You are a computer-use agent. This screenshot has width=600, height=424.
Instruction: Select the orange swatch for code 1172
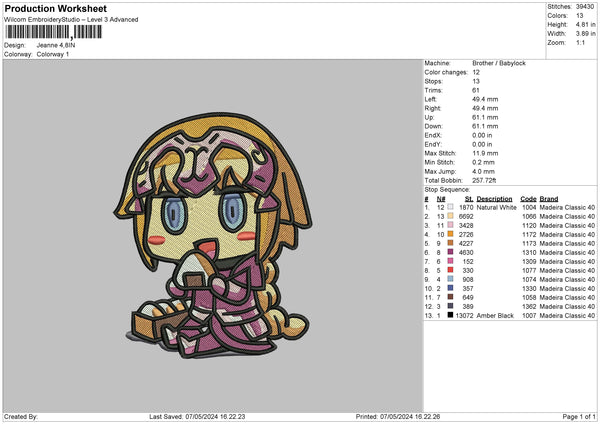(450, 234)
